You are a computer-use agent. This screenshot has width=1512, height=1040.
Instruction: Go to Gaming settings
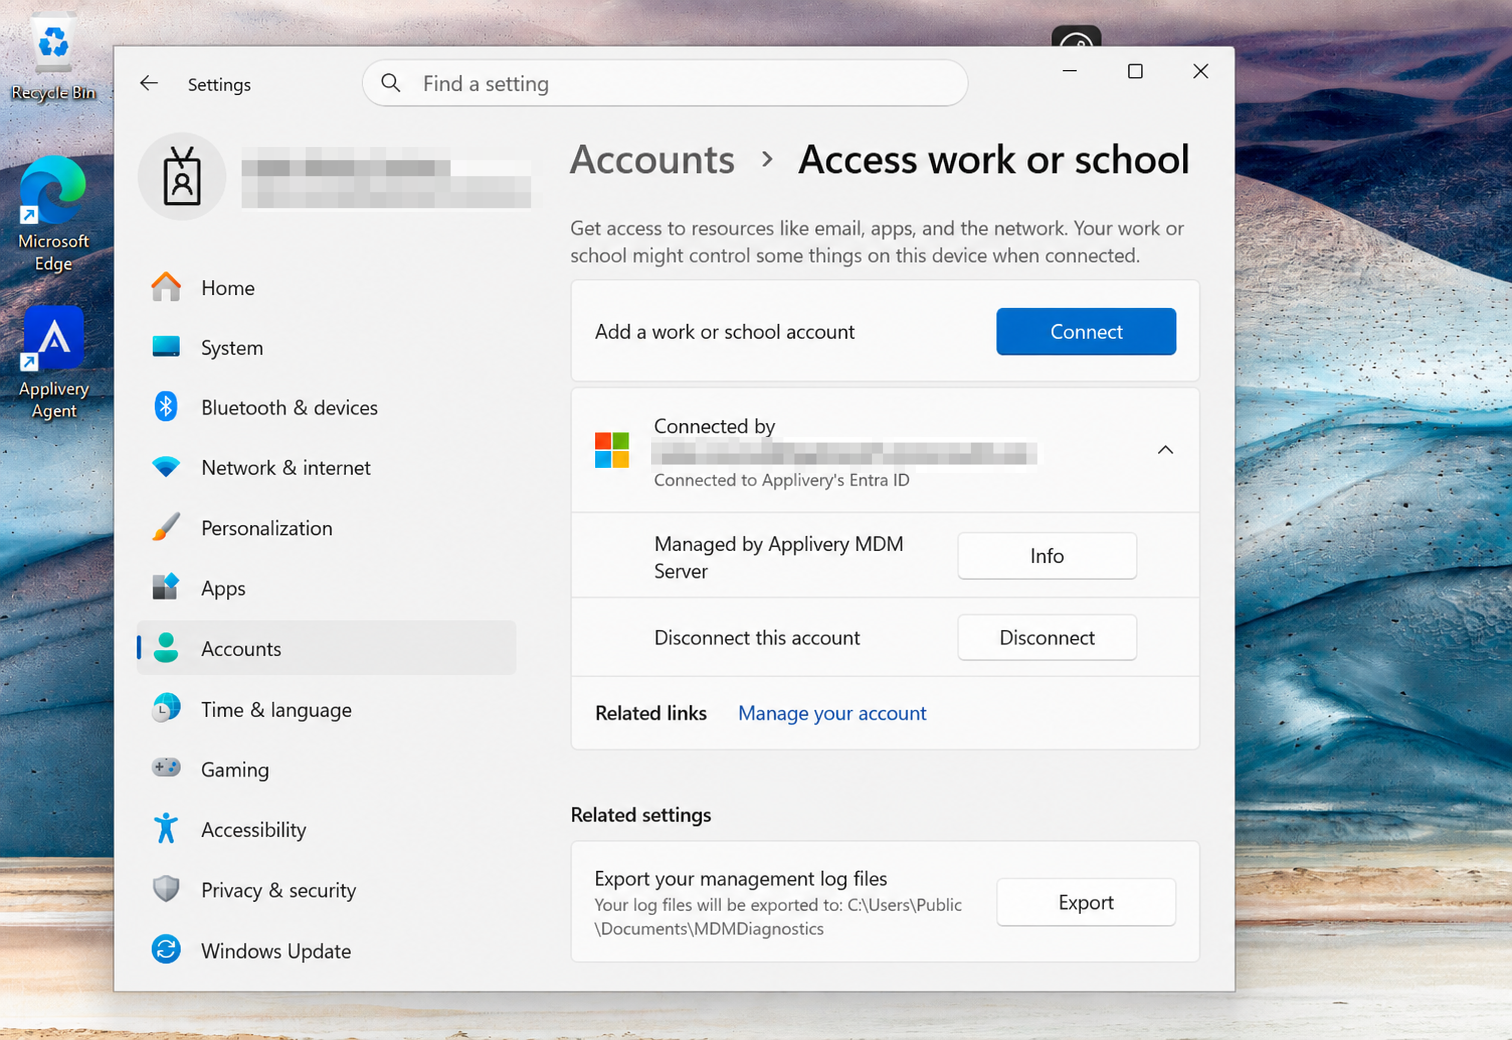coord(326,770)
